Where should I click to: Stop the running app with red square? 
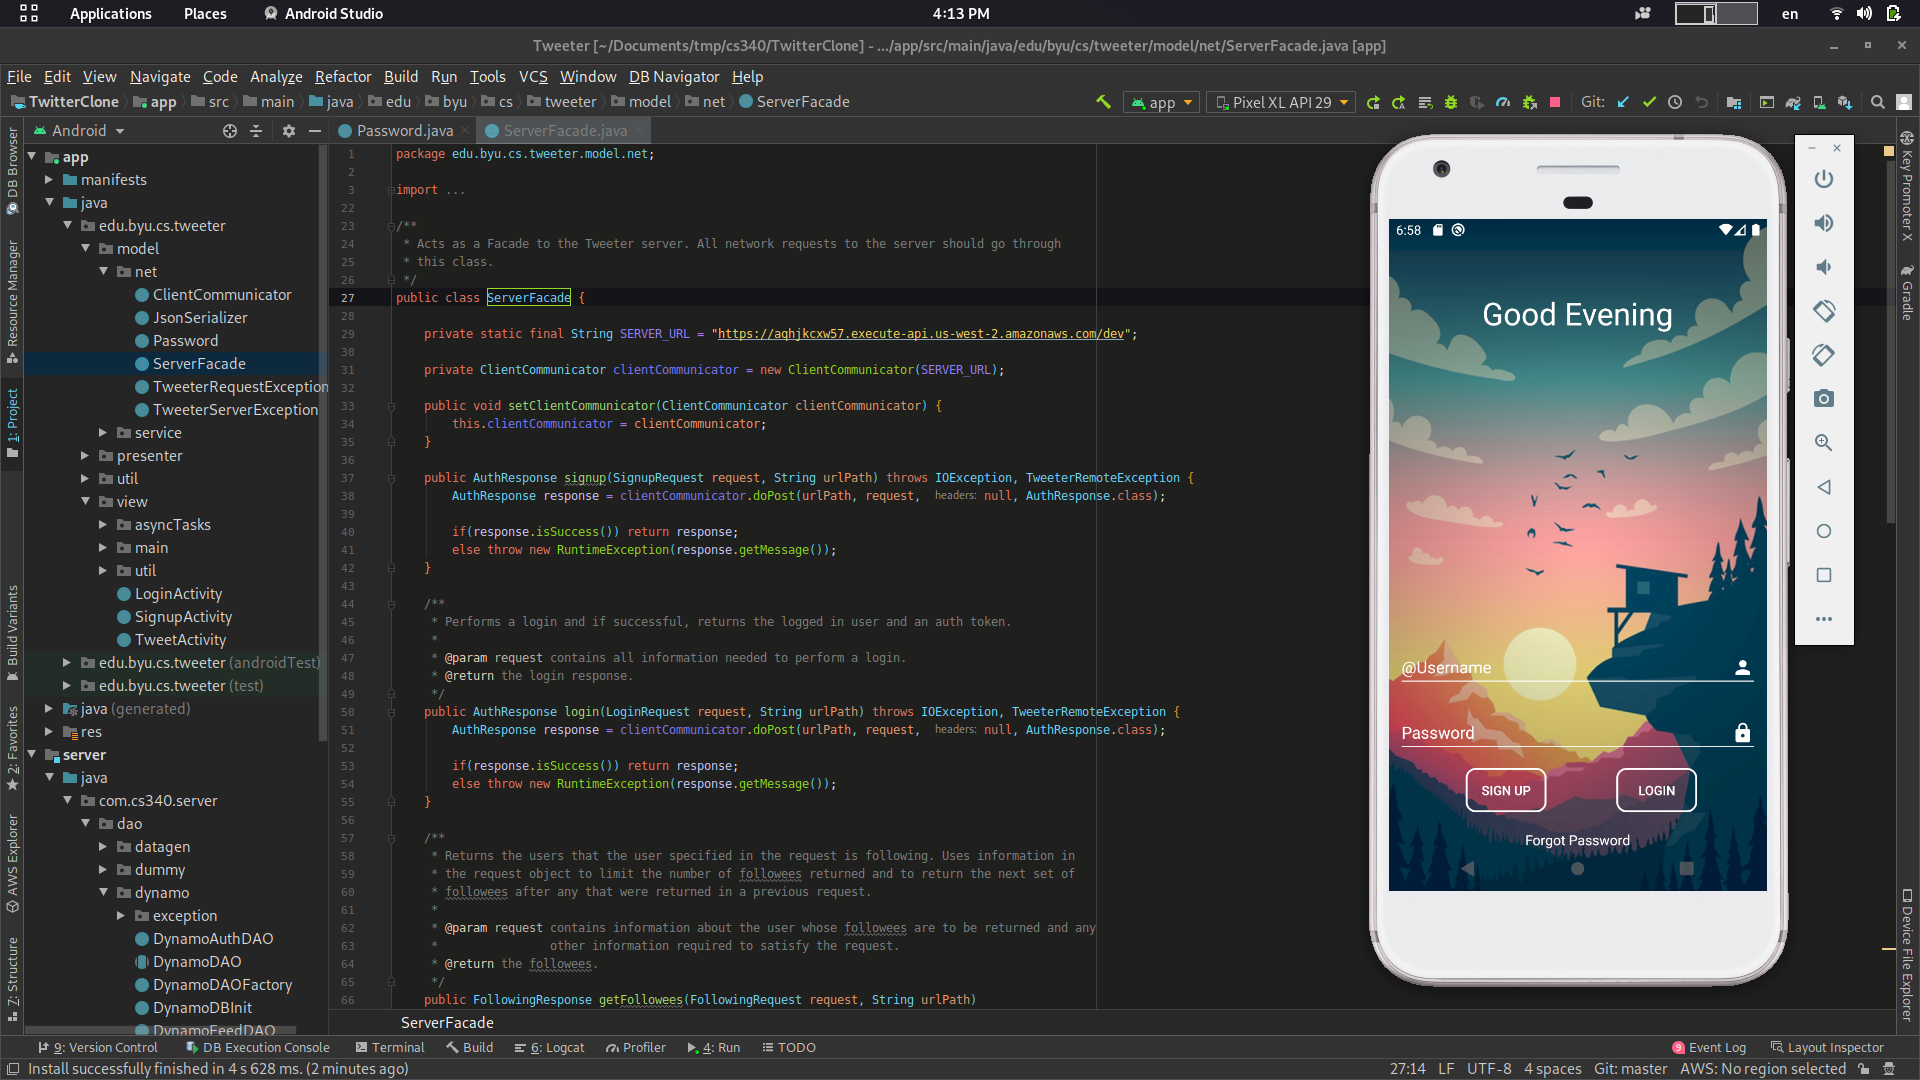click(1555, 102)
